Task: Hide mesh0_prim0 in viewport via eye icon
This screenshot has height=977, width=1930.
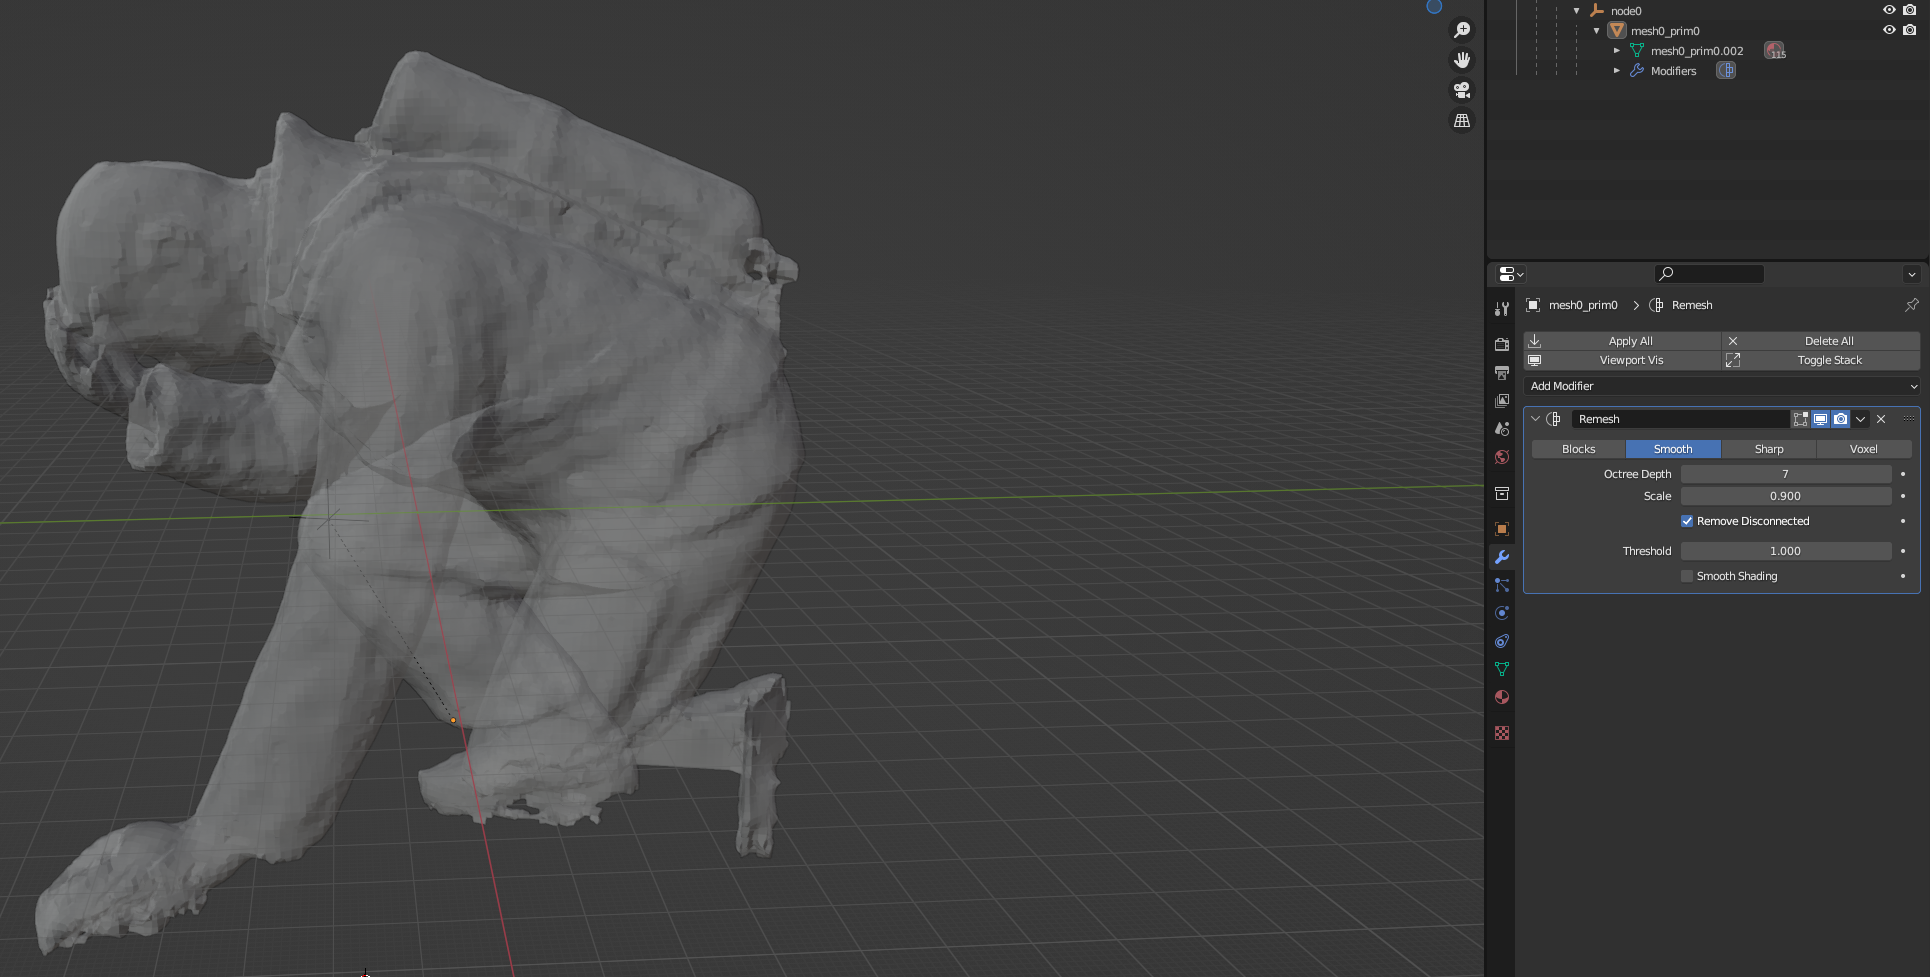Action: click(x=1889, y=30)
